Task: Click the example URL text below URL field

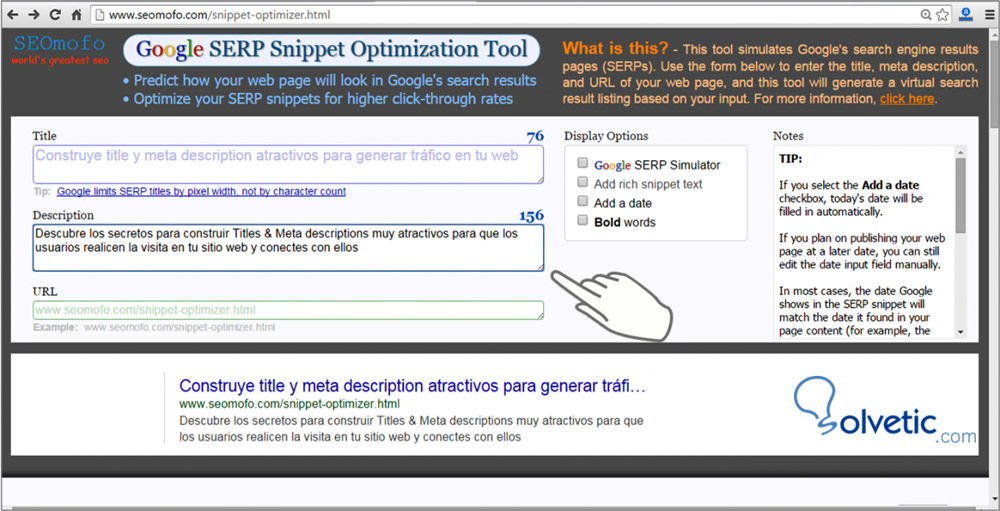Action: [180, 327]
